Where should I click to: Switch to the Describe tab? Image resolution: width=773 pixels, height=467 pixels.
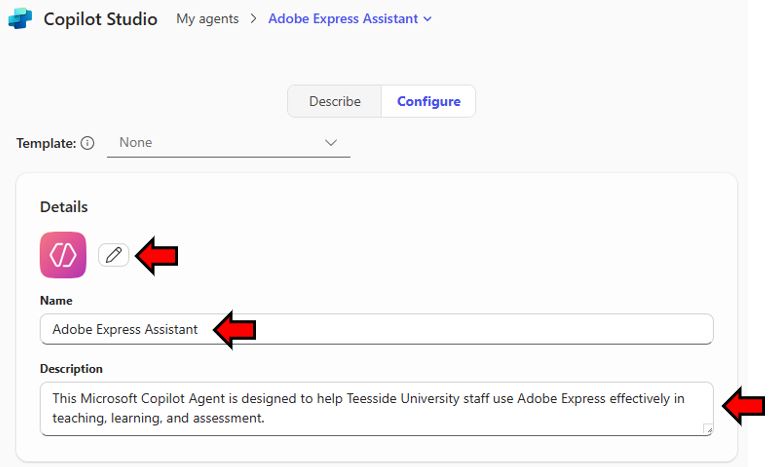[335, 101]
